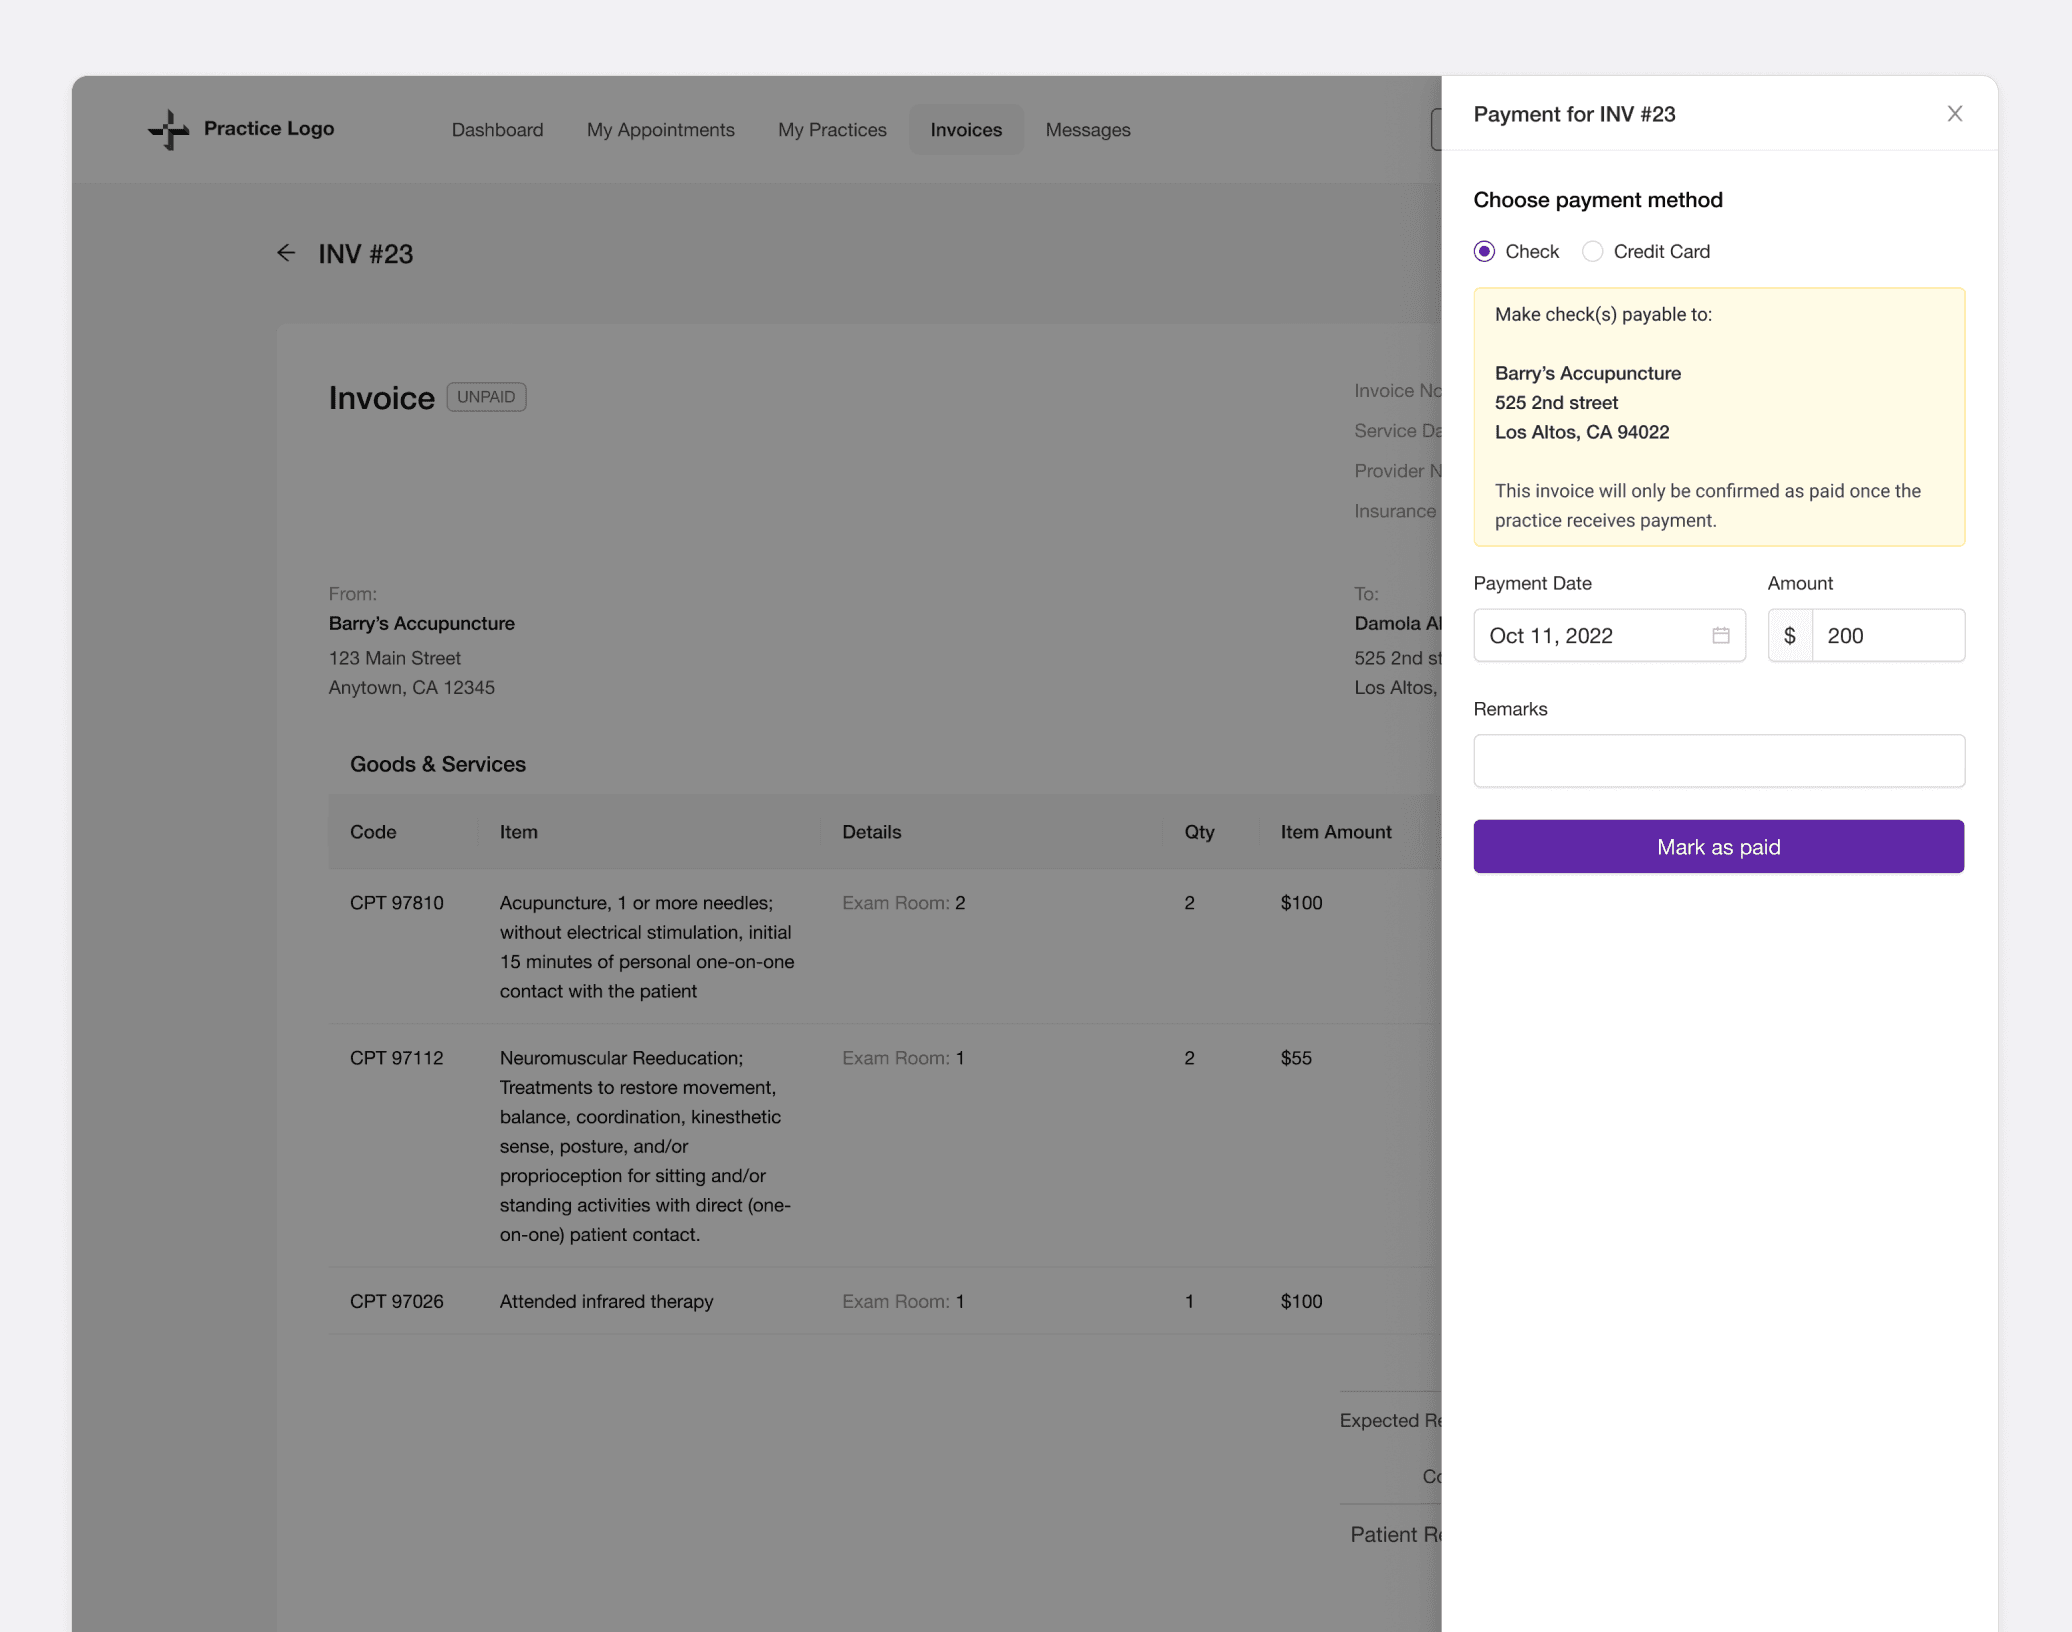The height and width of the screenshot is (1632, 2072).
Task: Click the Practice Logo icon
Action: point(168,129)
